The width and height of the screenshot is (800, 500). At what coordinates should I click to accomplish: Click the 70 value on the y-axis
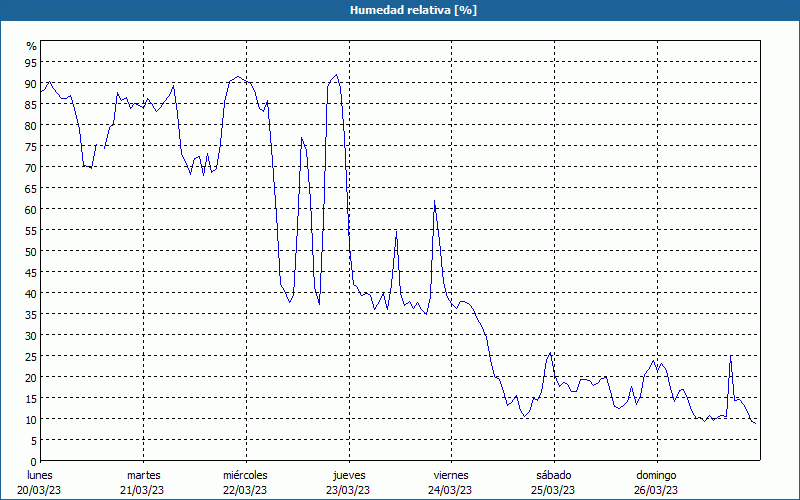tap(31, 167)
